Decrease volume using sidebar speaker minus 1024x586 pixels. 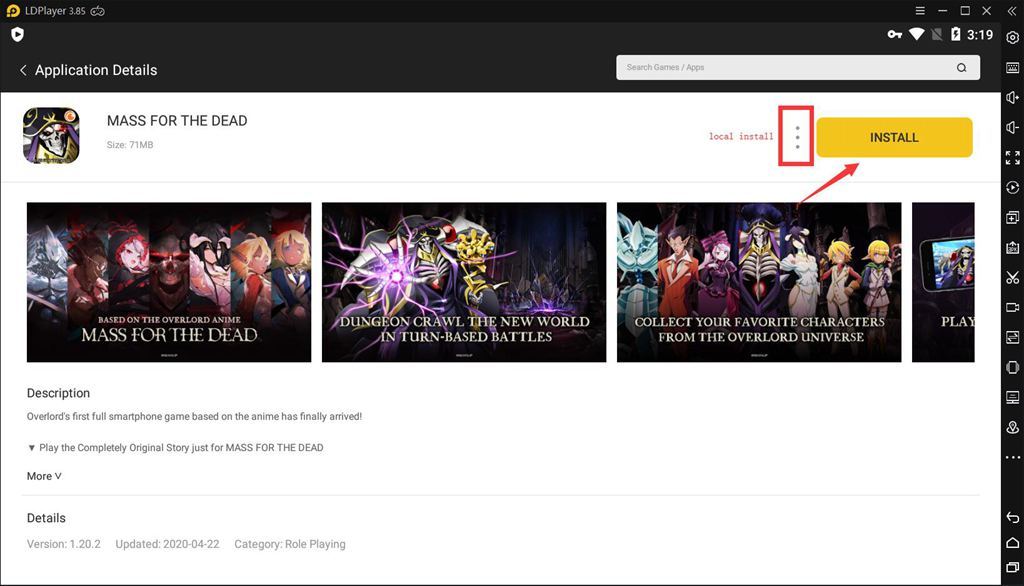[x=1012, y=127]
